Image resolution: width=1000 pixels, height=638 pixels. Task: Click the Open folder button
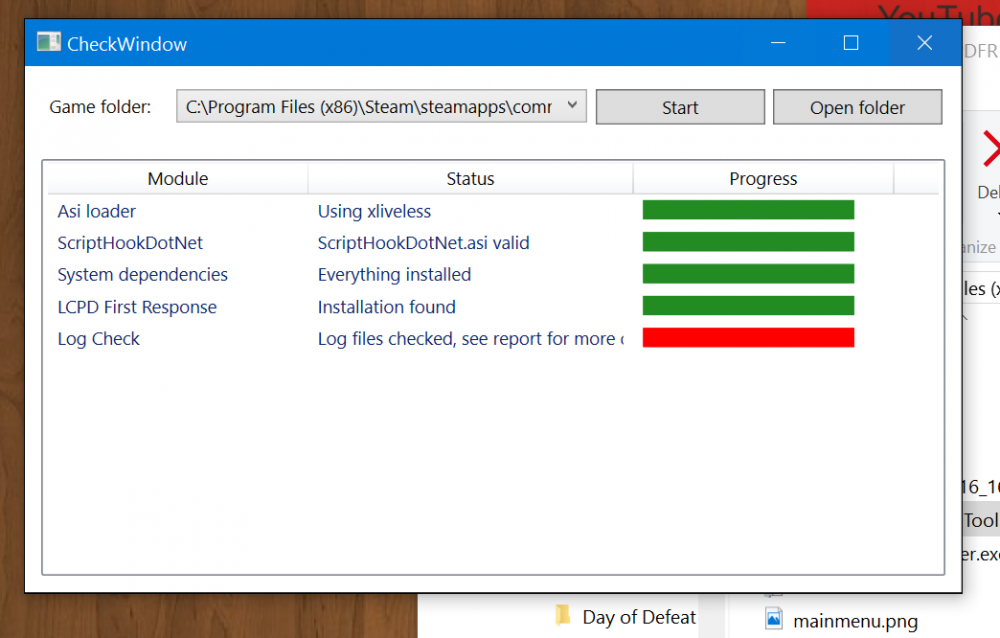(x=857, y=107)
